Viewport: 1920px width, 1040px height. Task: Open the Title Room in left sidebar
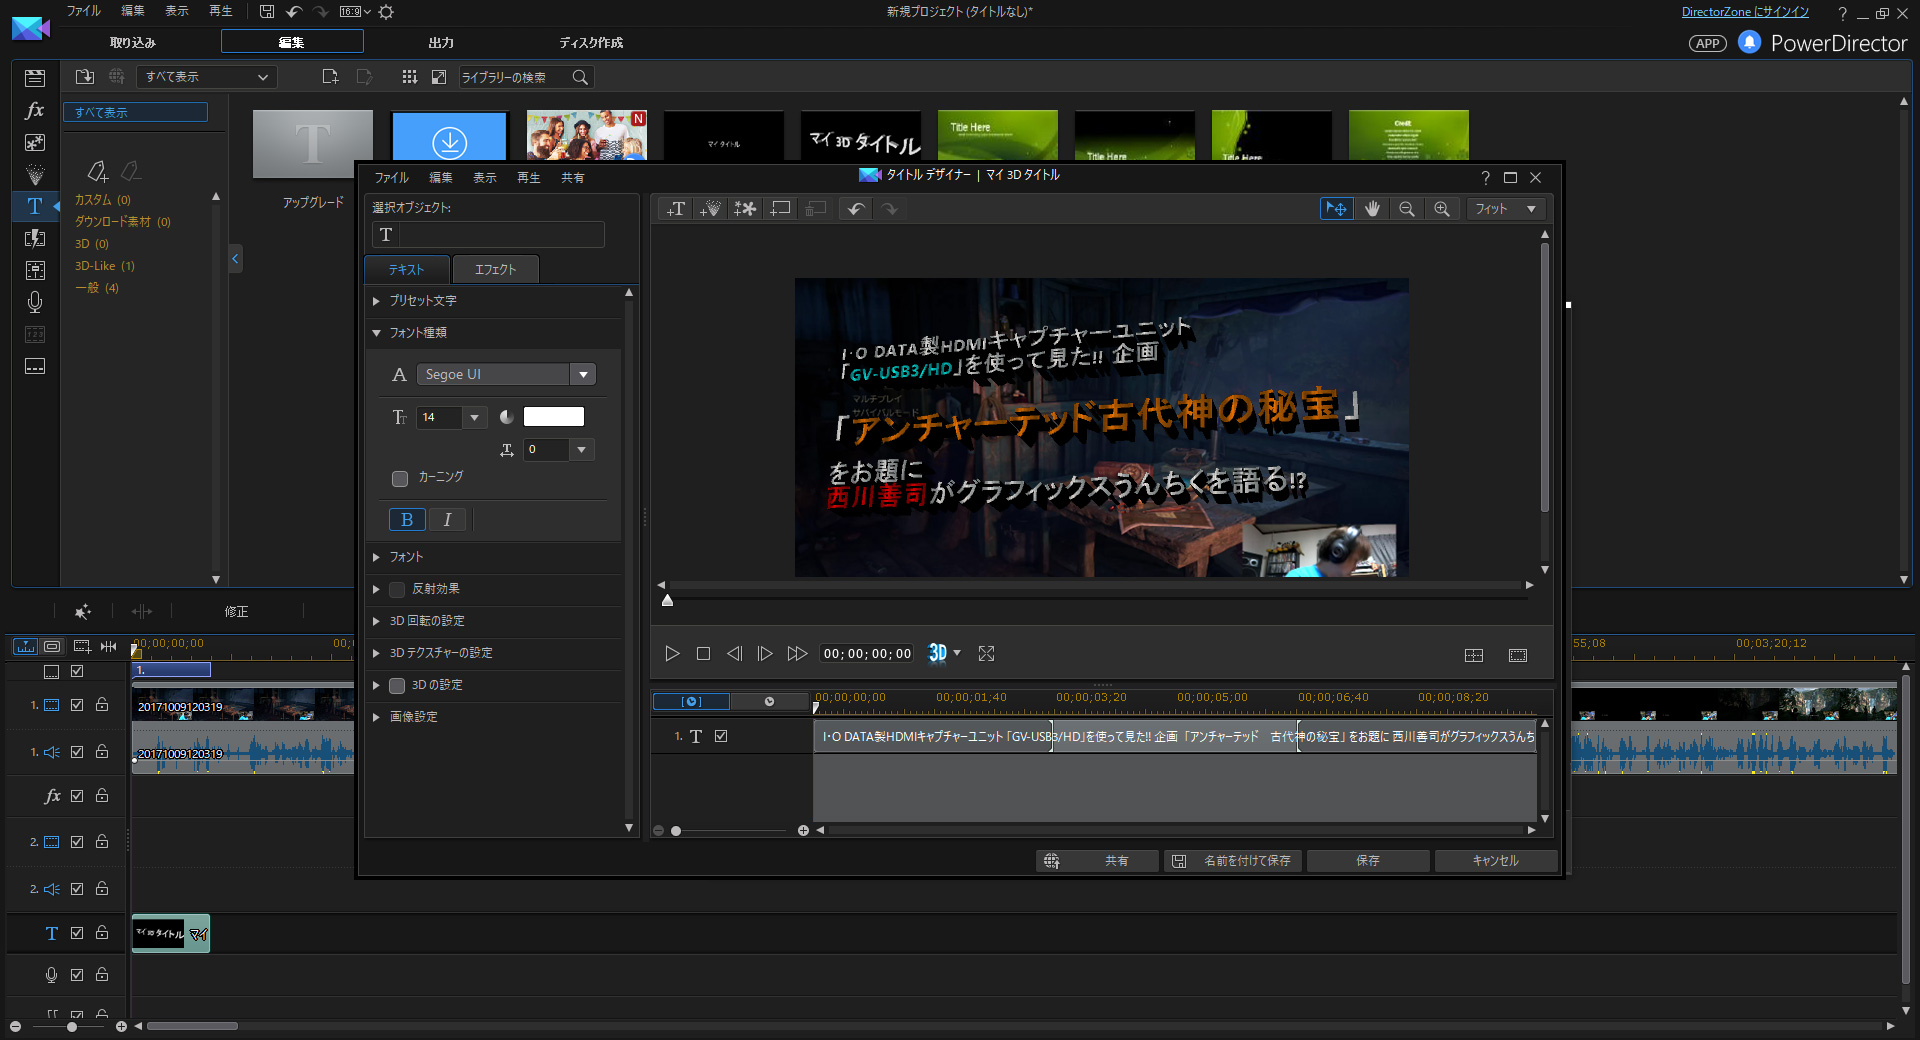35,206
